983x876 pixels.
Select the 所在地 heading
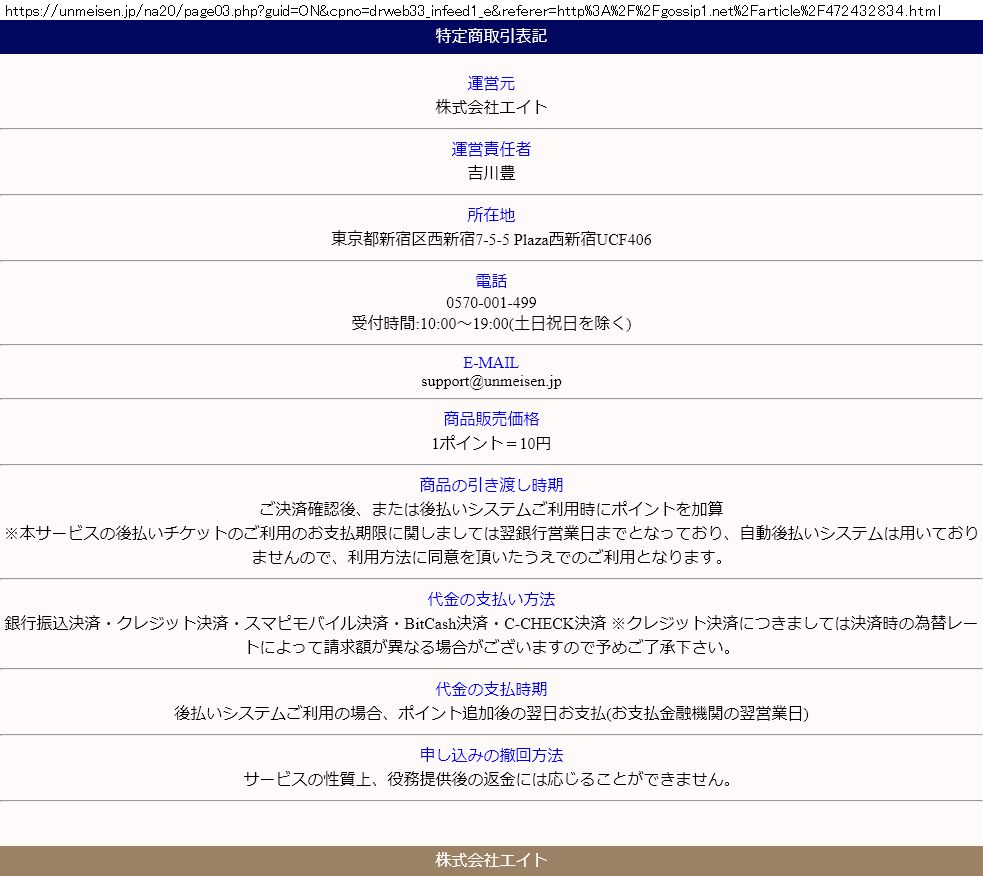tap(491, 216)
